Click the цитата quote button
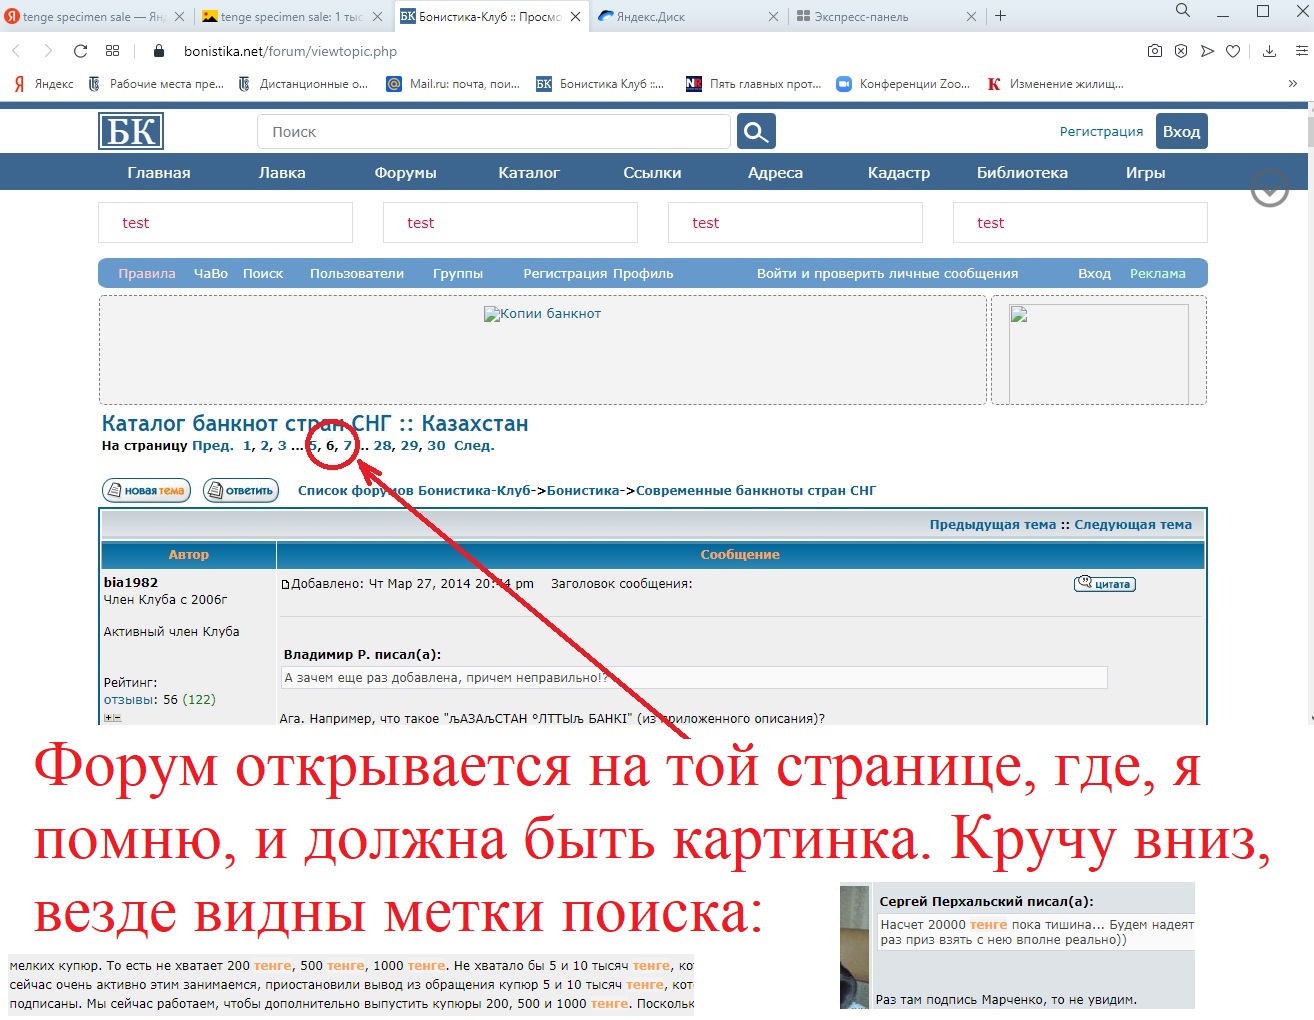Image resolution: width=1314 pixels, height=1020 pixels. pos(1105,584)
